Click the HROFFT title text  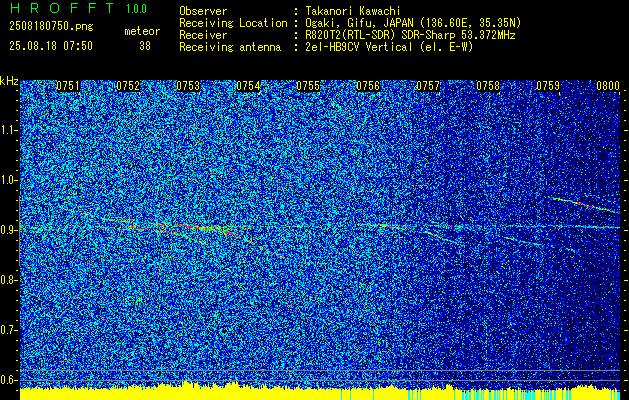62,8
